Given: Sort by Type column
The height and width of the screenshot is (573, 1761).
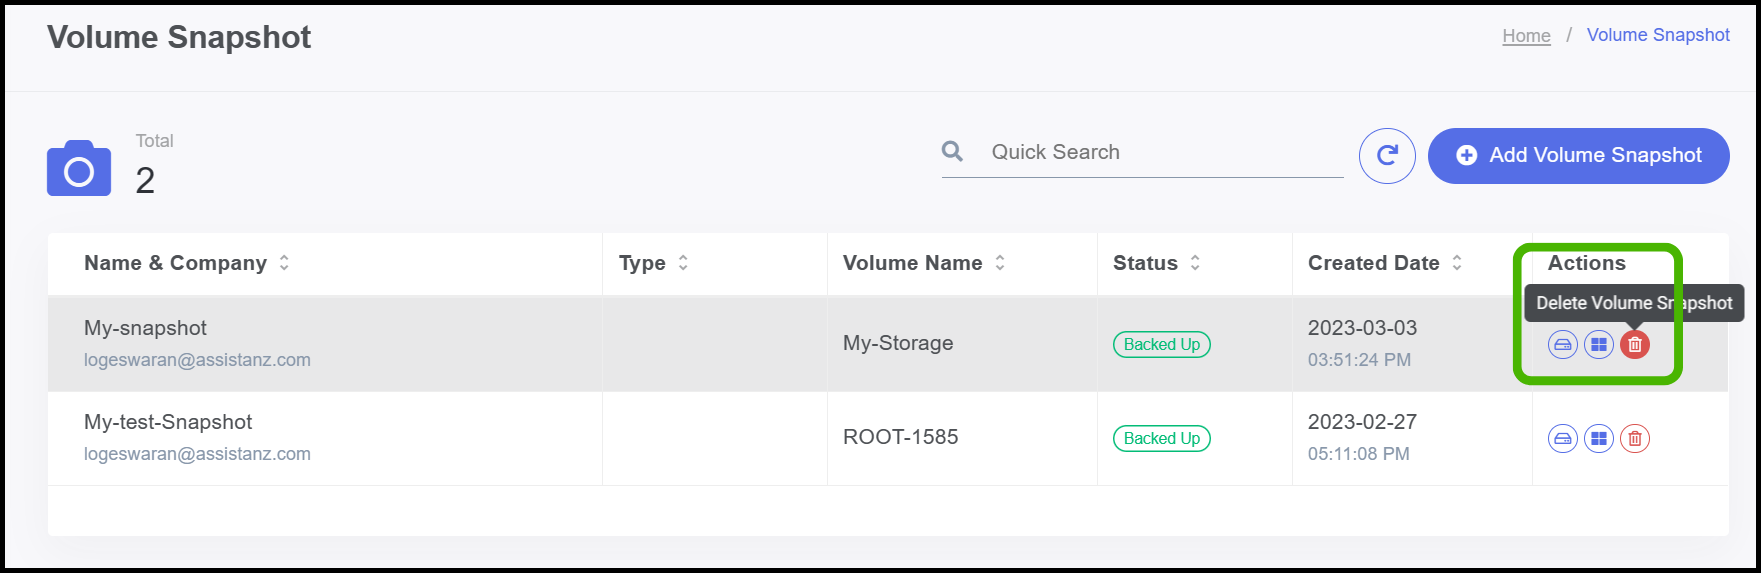Looking at the screenshot, I should tap(683, 263).
